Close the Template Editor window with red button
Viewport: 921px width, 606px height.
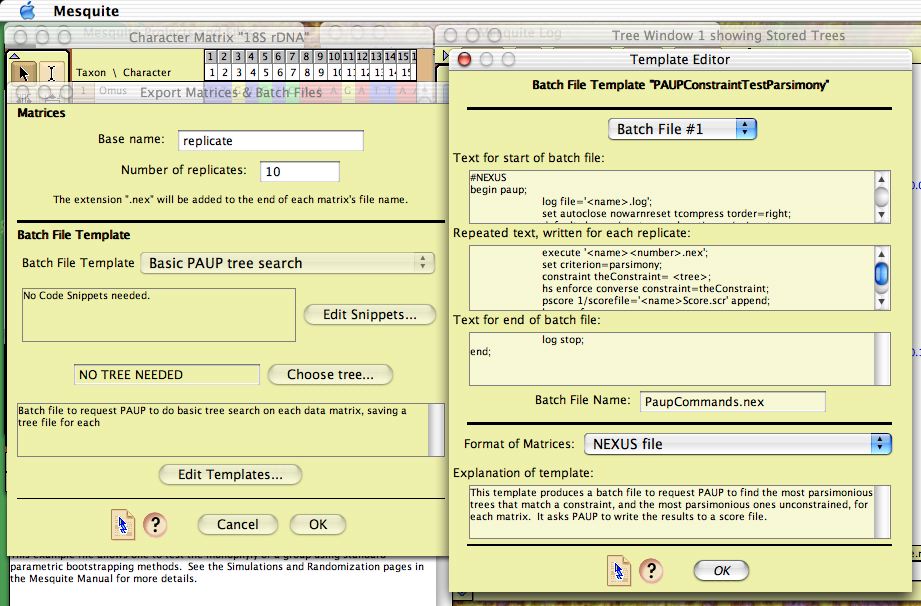click(464, 59)
